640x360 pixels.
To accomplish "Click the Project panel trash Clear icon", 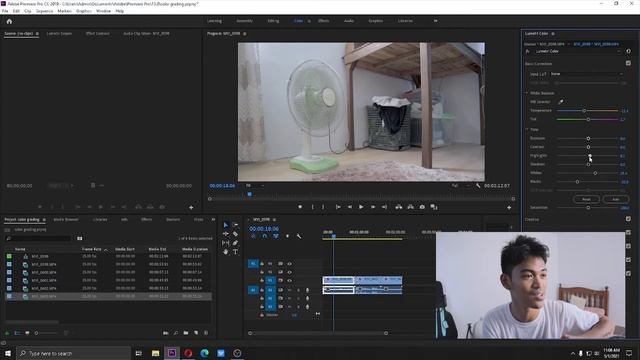I will click(206, 333).
